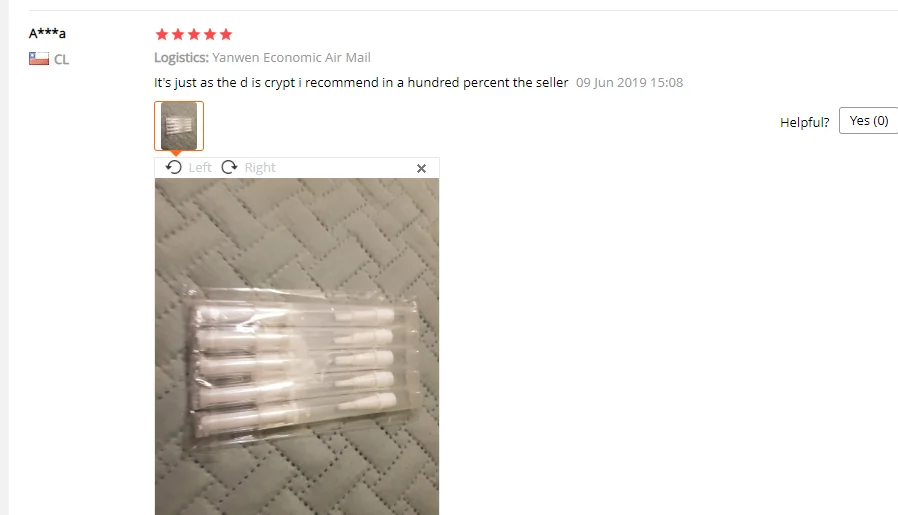This screenshot has height=515, width=898.
Task: Click the third red rating star
Action: pos(194,34)
